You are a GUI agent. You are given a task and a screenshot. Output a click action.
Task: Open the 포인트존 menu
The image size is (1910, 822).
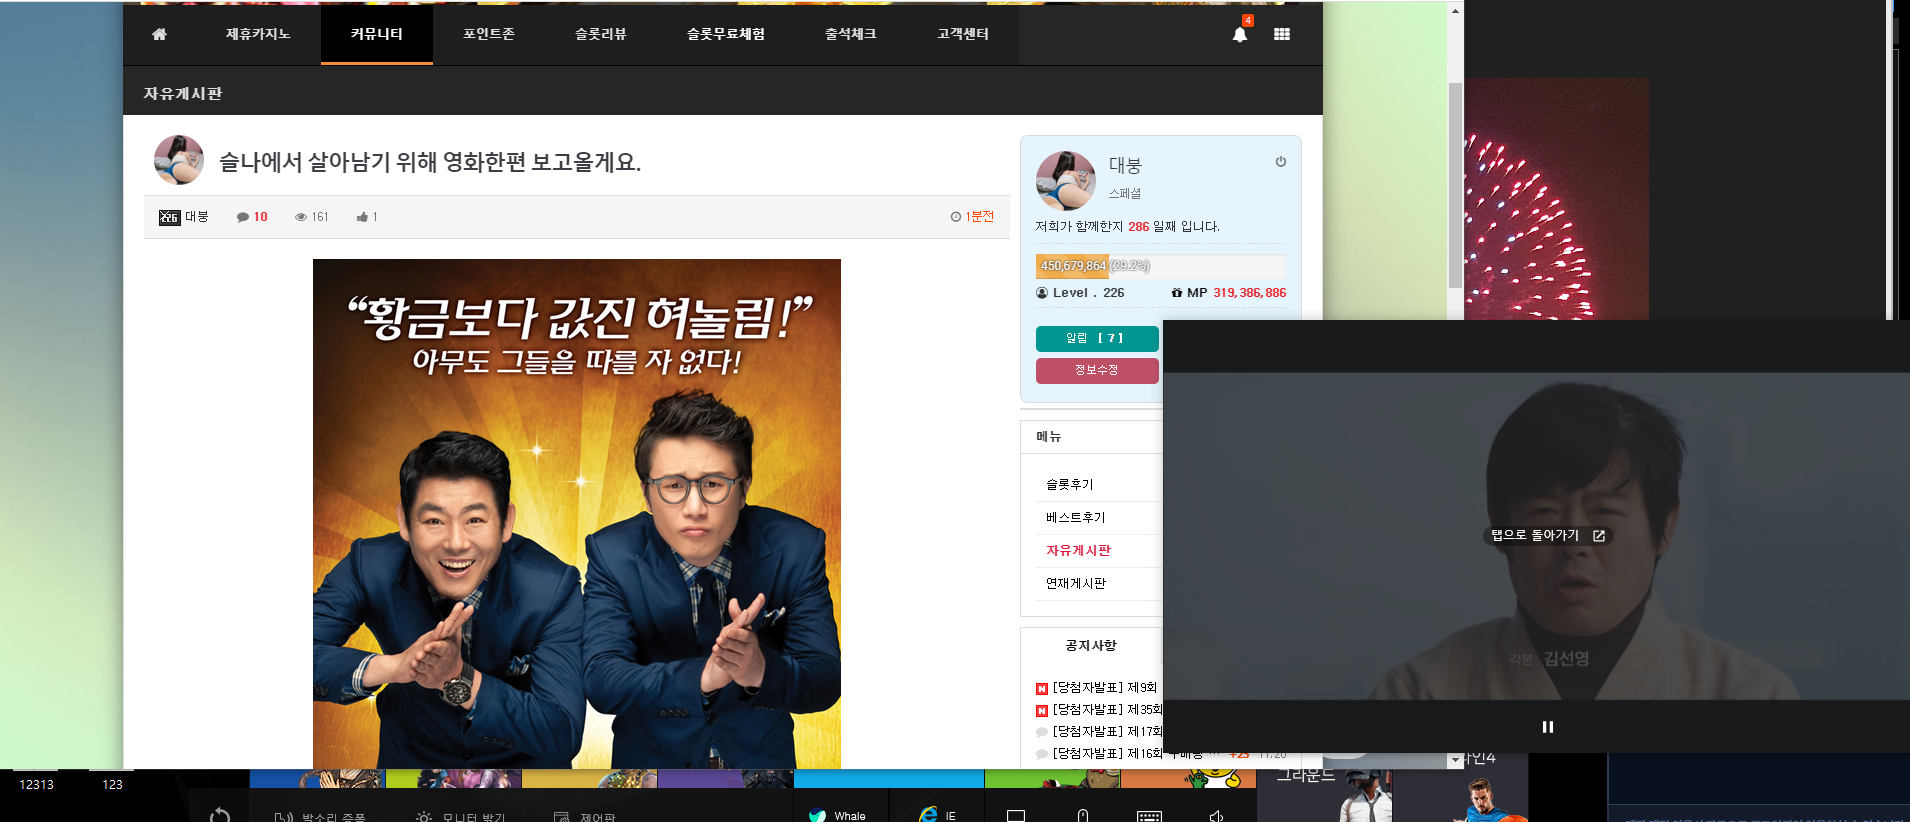pyautogui.click(x=489, y=34)
